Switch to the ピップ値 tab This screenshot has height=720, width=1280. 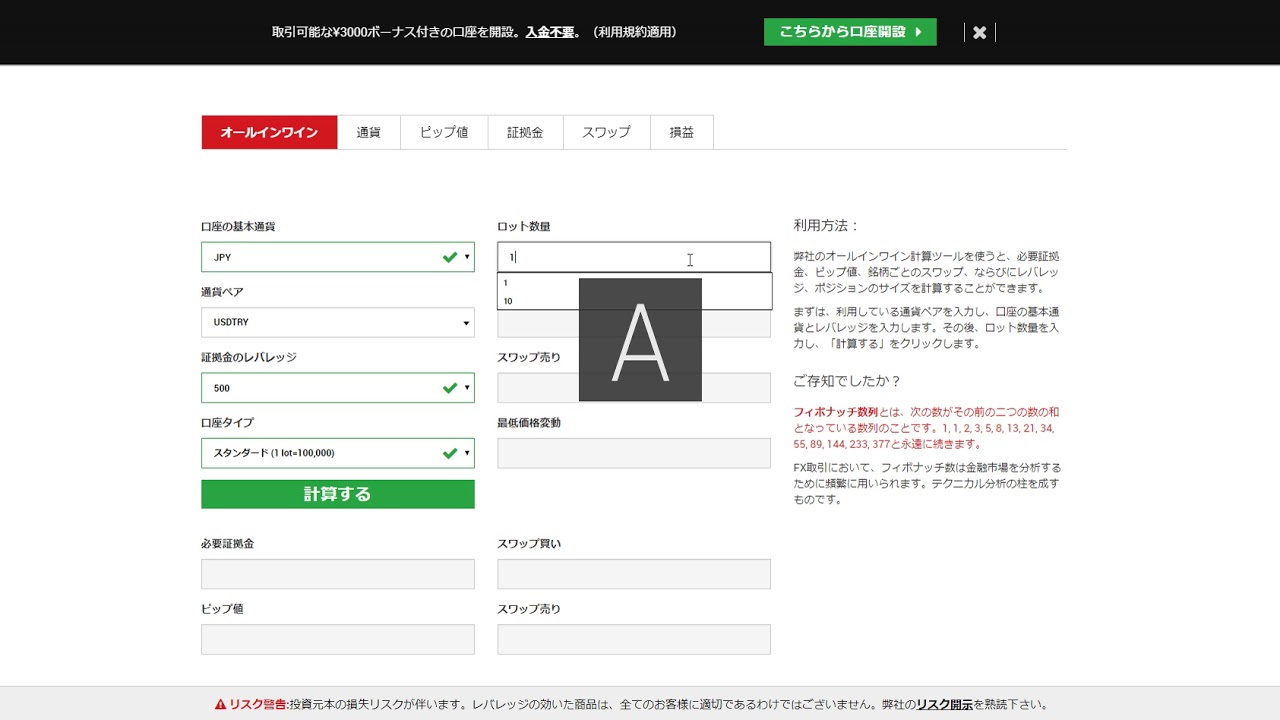(444, 132)
